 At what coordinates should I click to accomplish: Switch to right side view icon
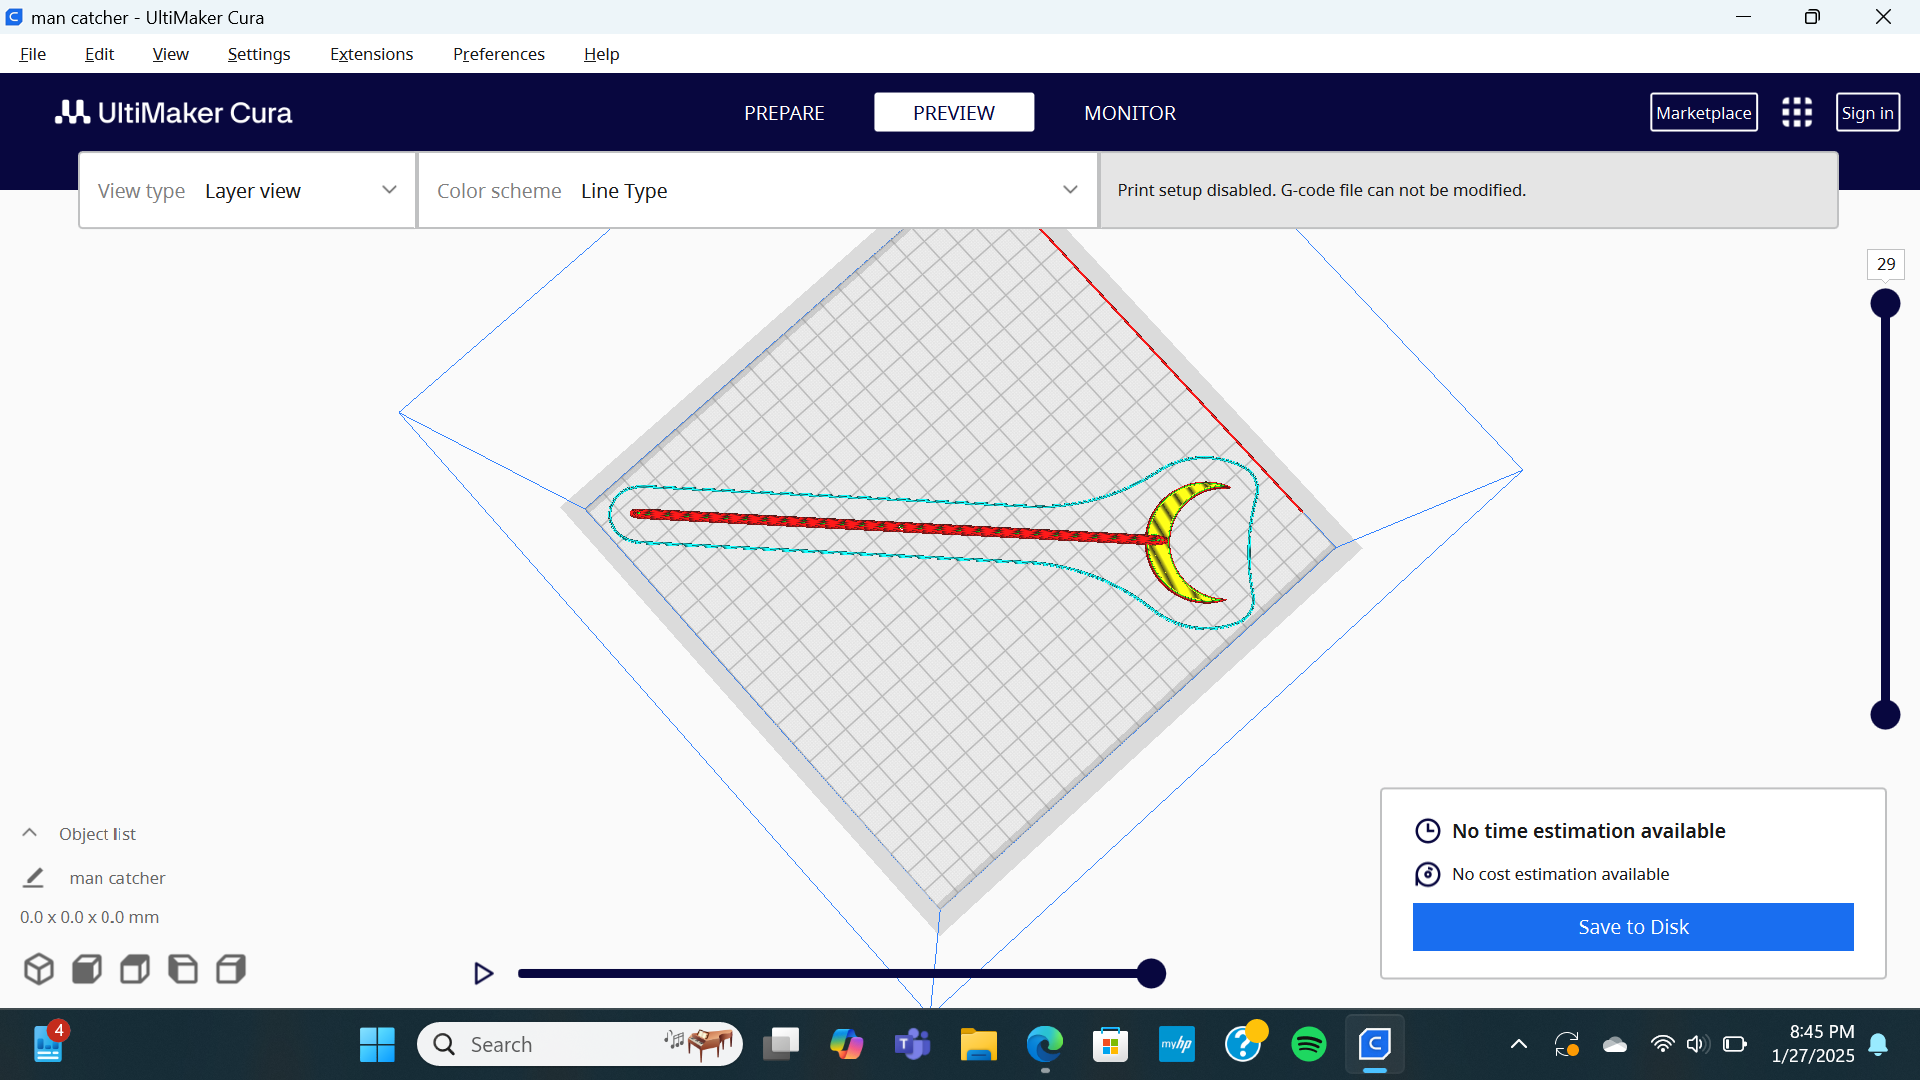click(x=231, y=969)
